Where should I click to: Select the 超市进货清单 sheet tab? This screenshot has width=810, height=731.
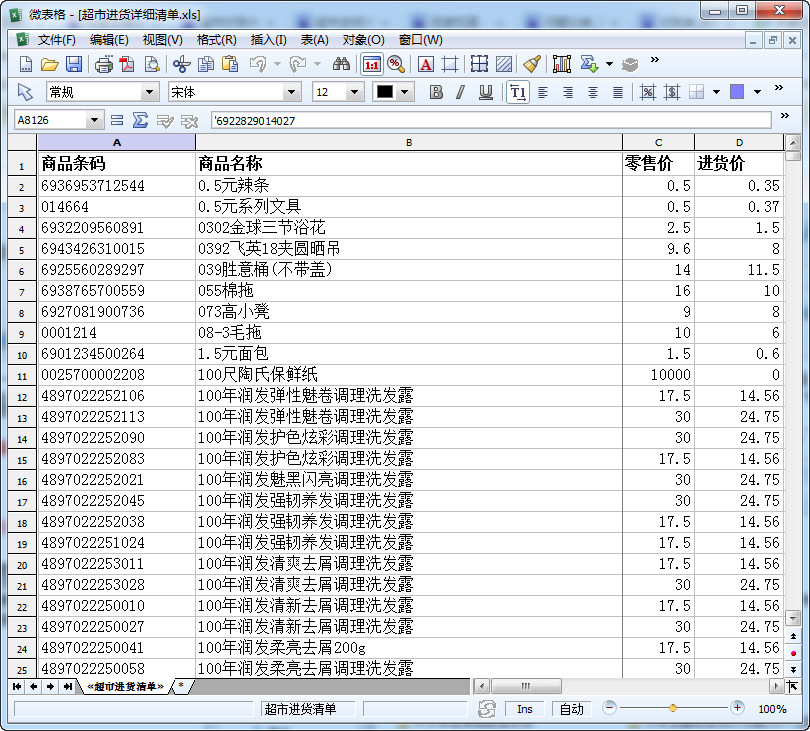pyautogui.click(x=125, y=687)
